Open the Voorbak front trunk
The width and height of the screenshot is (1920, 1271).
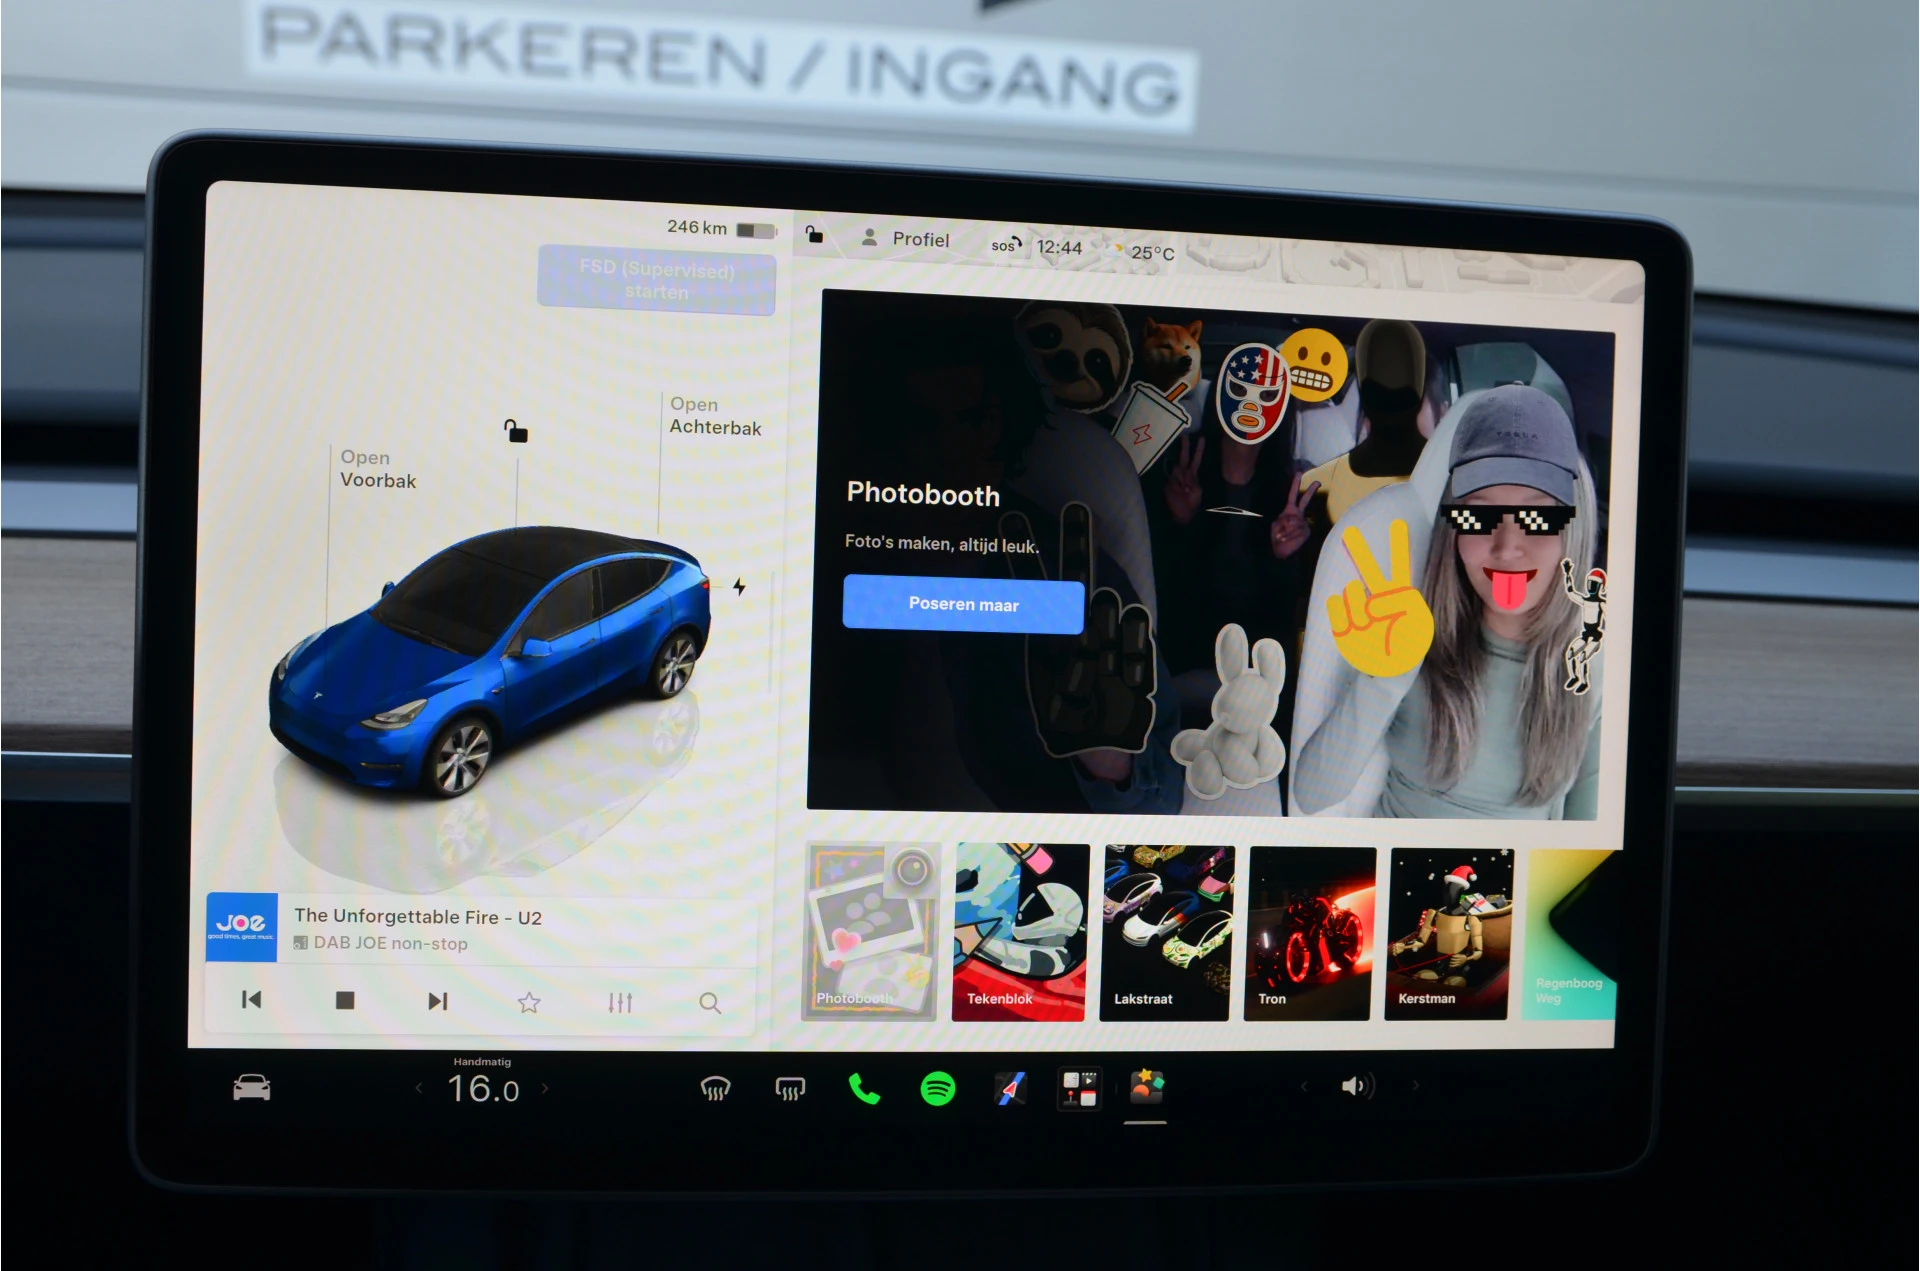[x=378, y=469]
